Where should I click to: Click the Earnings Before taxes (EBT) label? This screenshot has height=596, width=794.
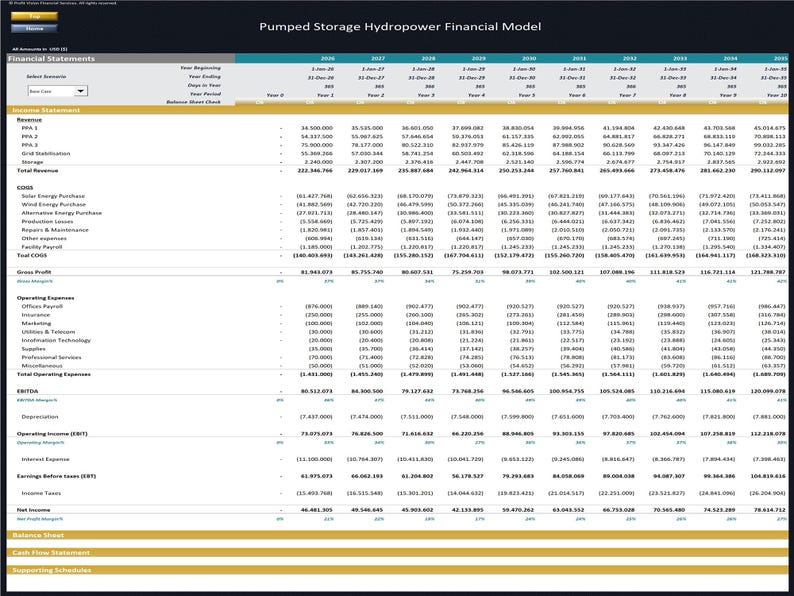56,476
